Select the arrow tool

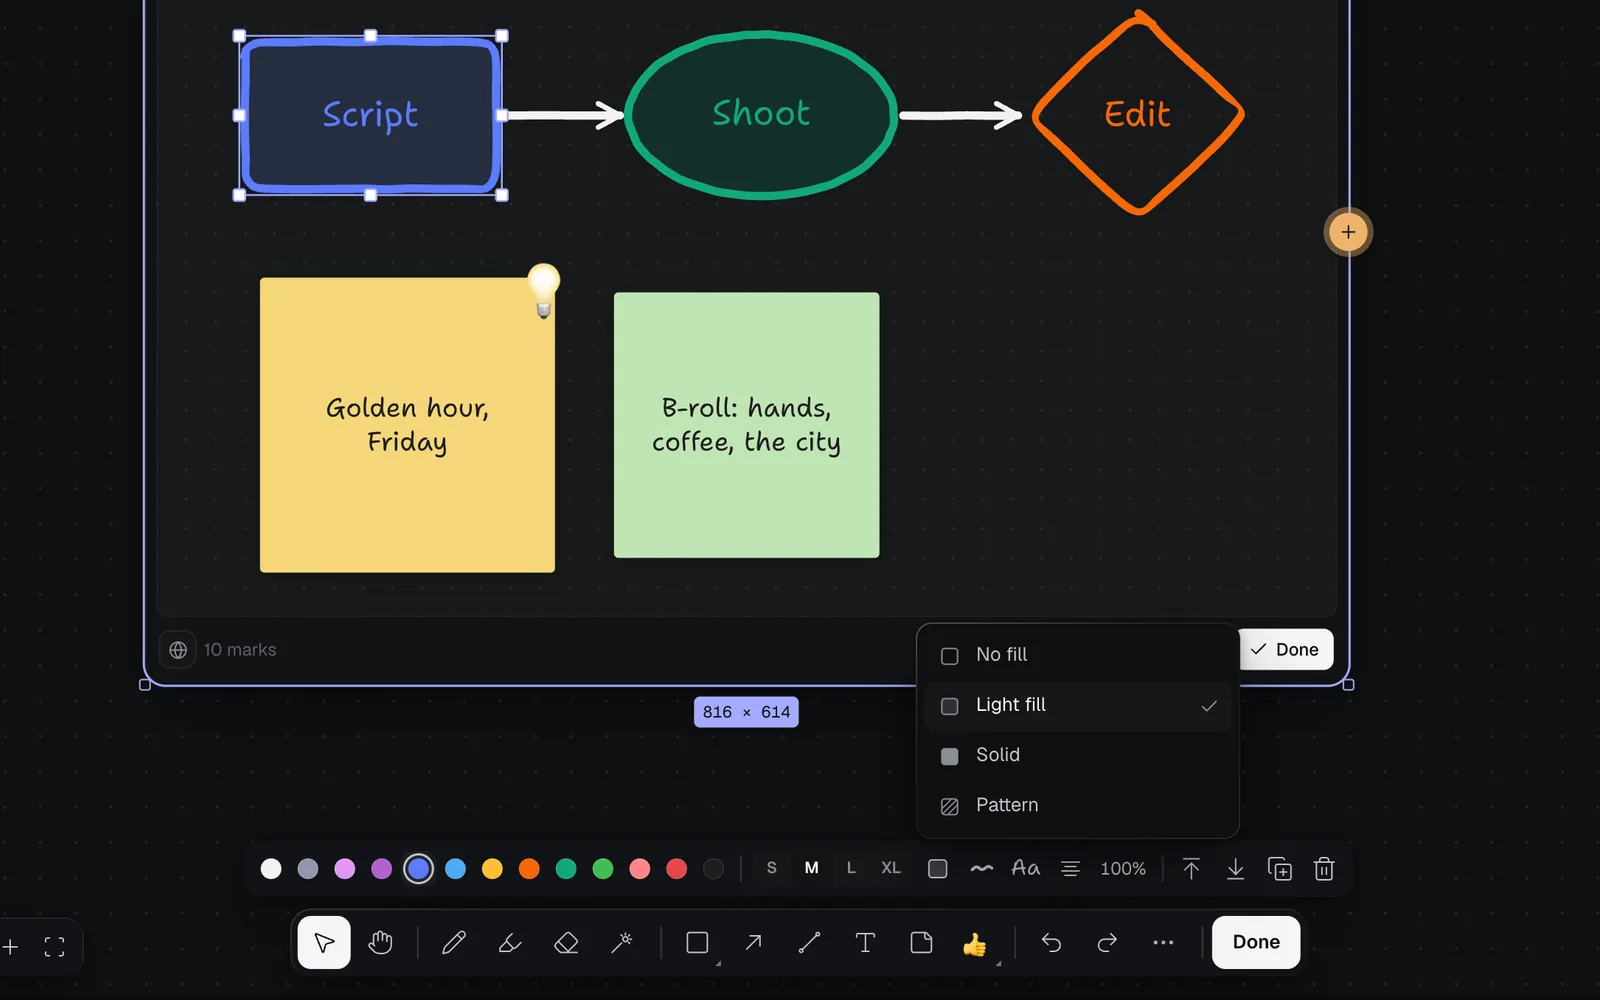tap(753, 943)
